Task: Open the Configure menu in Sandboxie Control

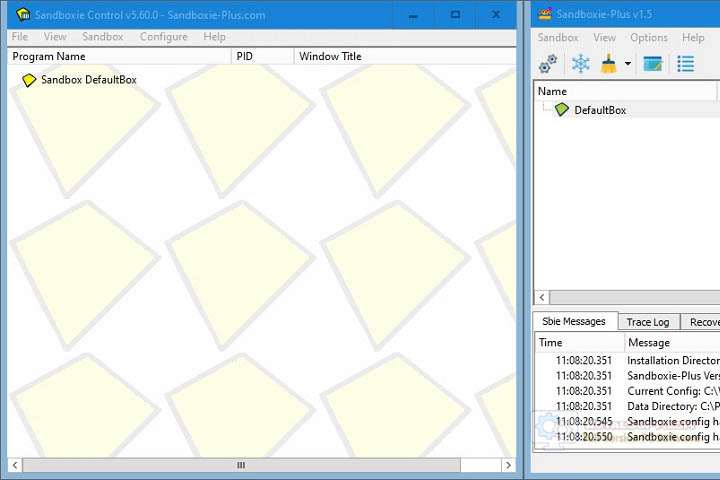Action: pos(163,37)
